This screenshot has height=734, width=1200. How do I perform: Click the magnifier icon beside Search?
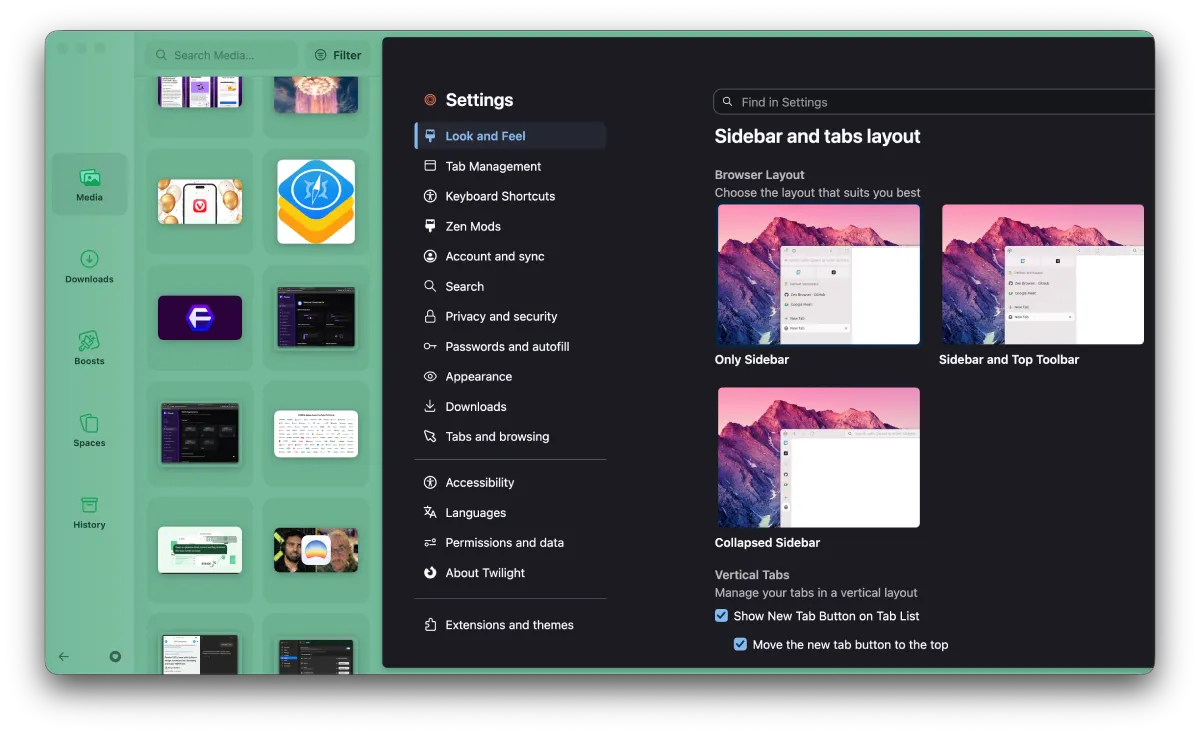(430, 286)
